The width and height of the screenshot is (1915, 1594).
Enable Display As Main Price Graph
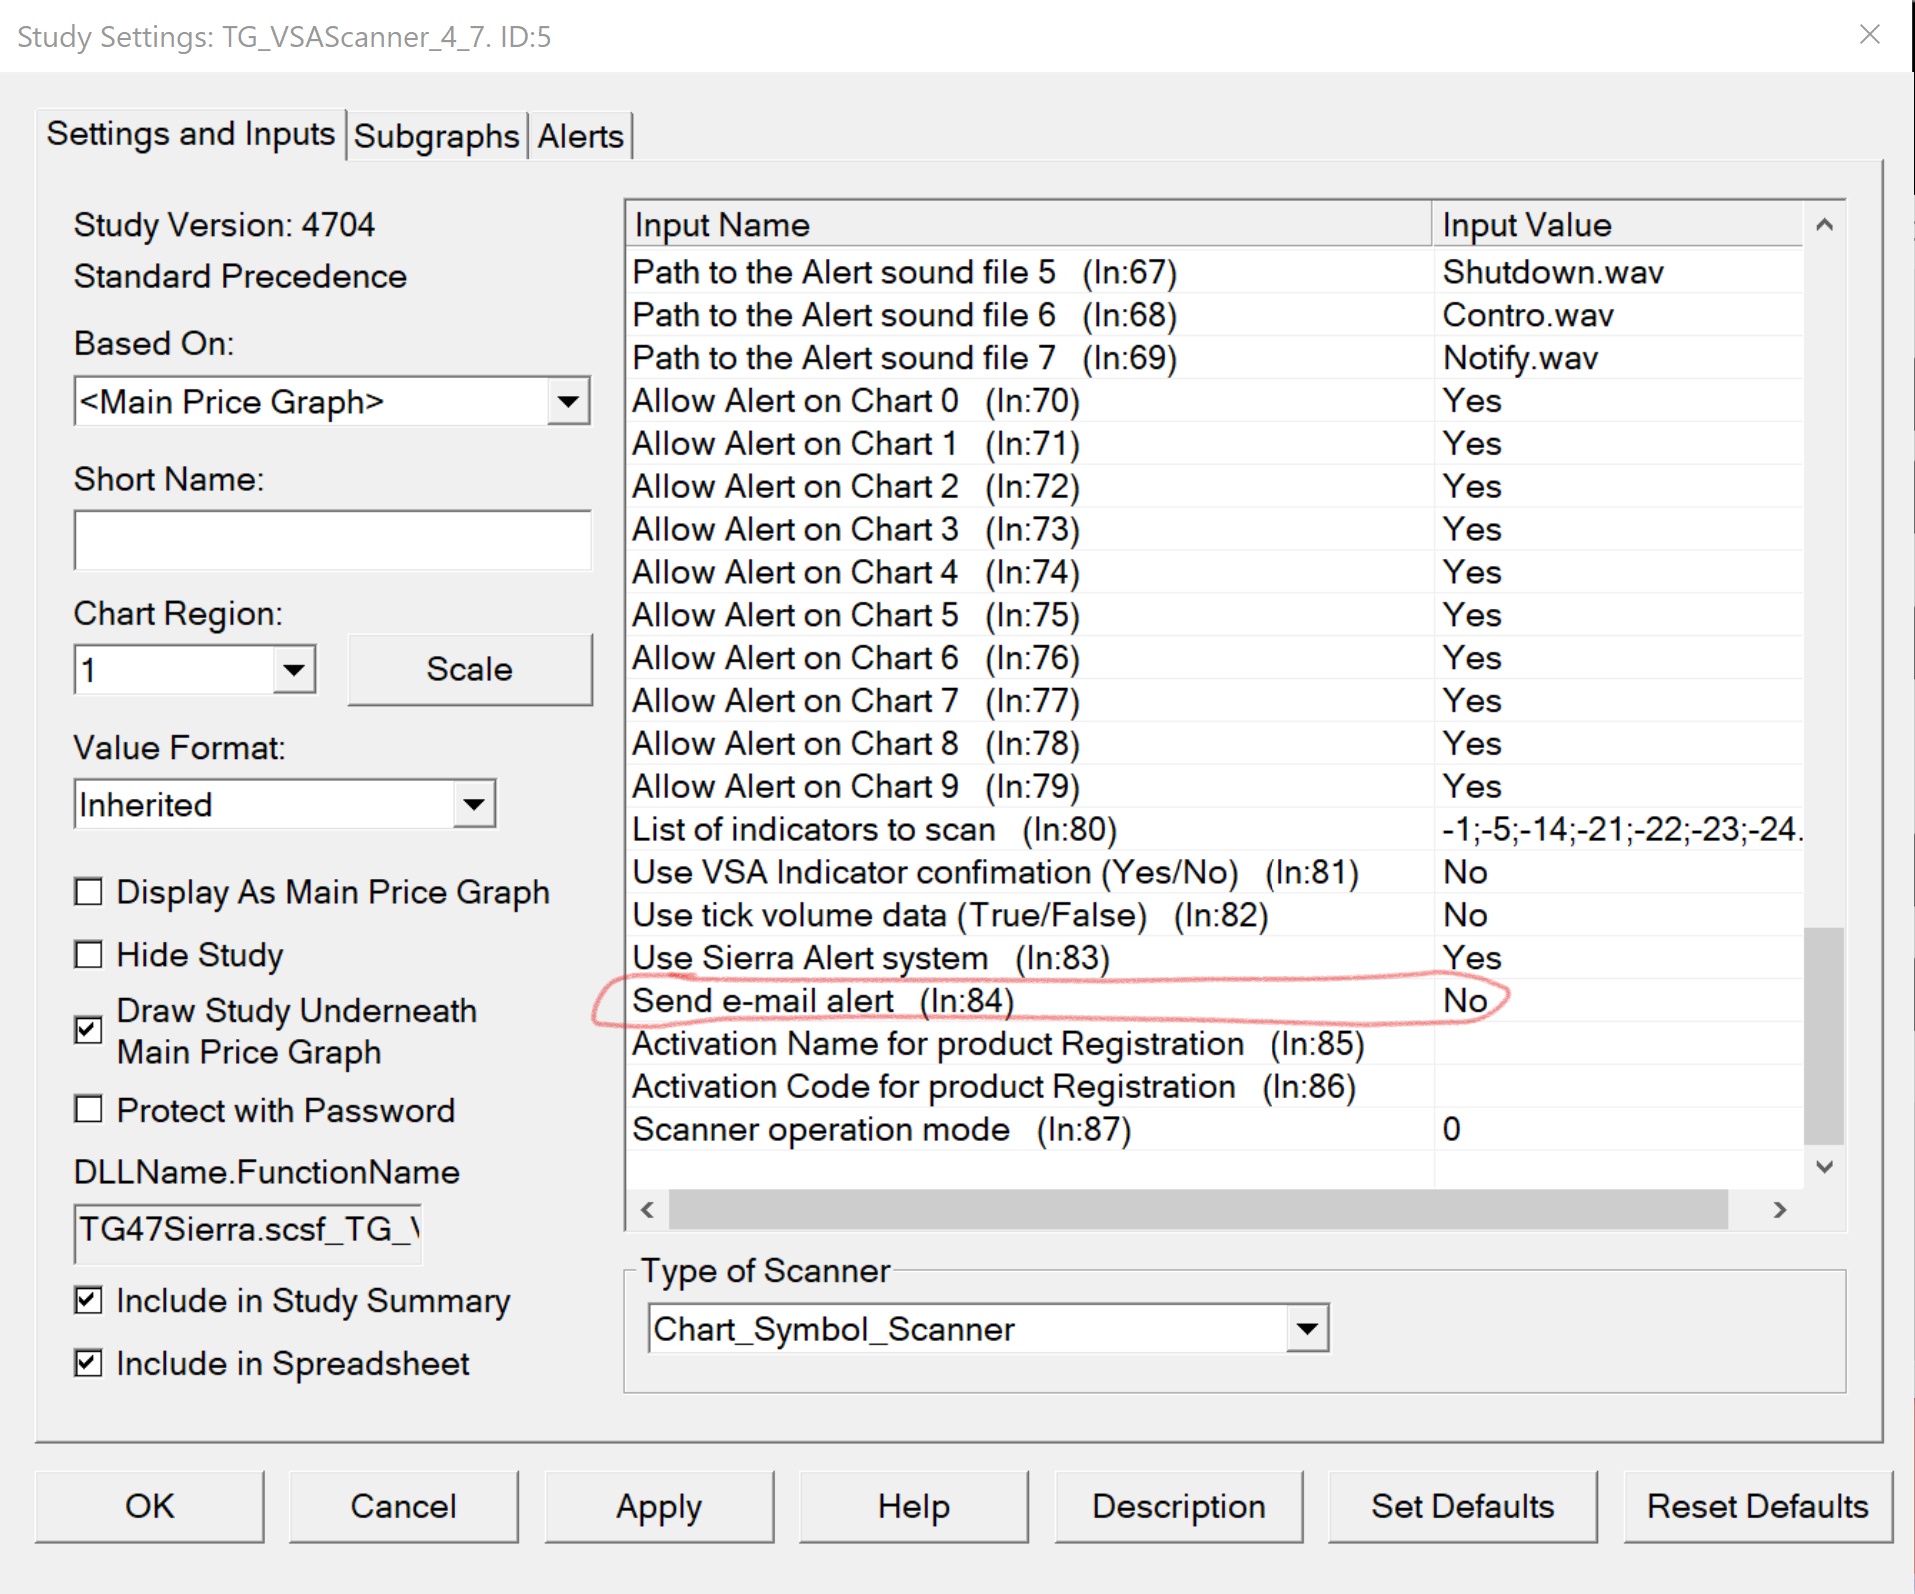click(x=89, y=891)
